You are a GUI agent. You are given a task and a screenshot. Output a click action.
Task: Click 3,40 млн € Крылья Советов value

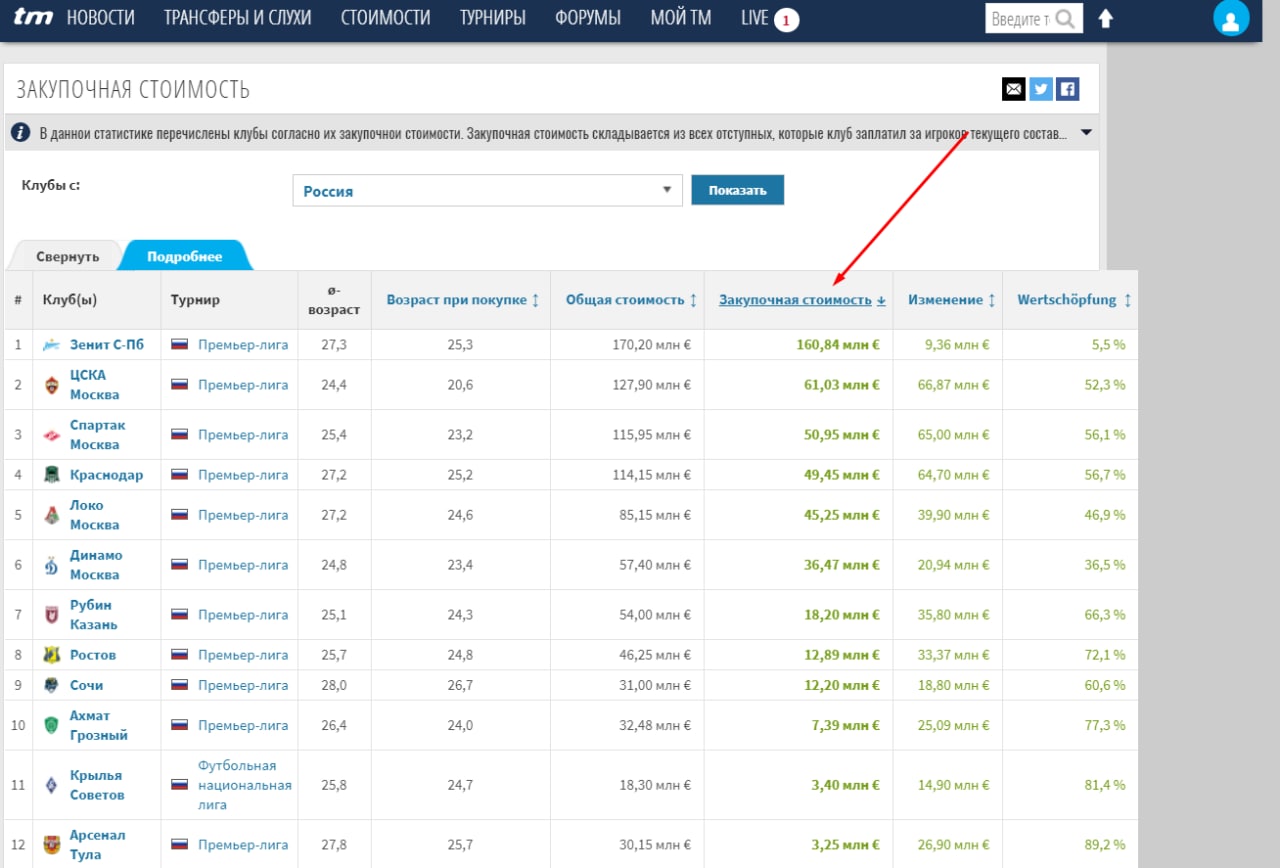click(x=846, y=785)
